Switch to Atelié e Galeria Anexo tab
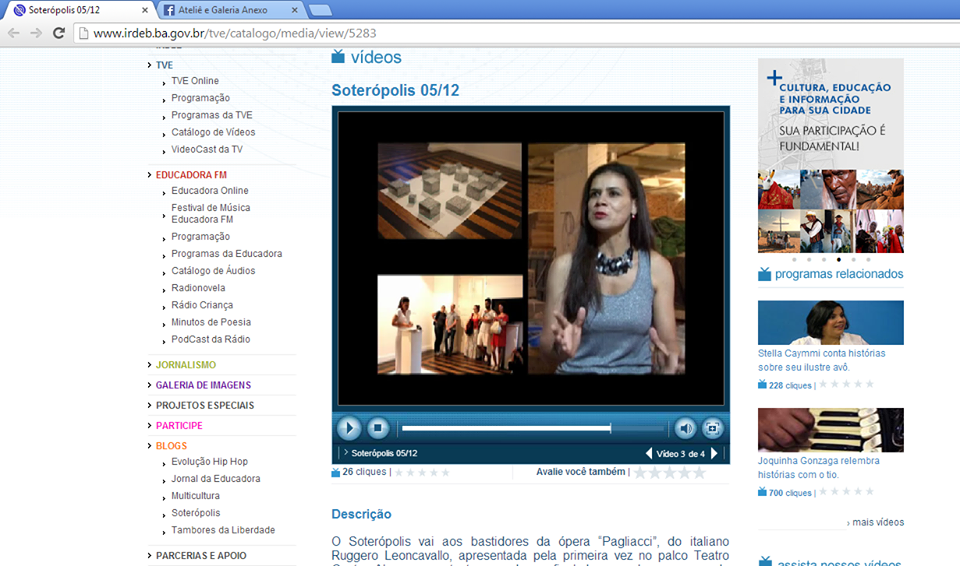This screenshot has width=960, height=566. coord(228,10)
